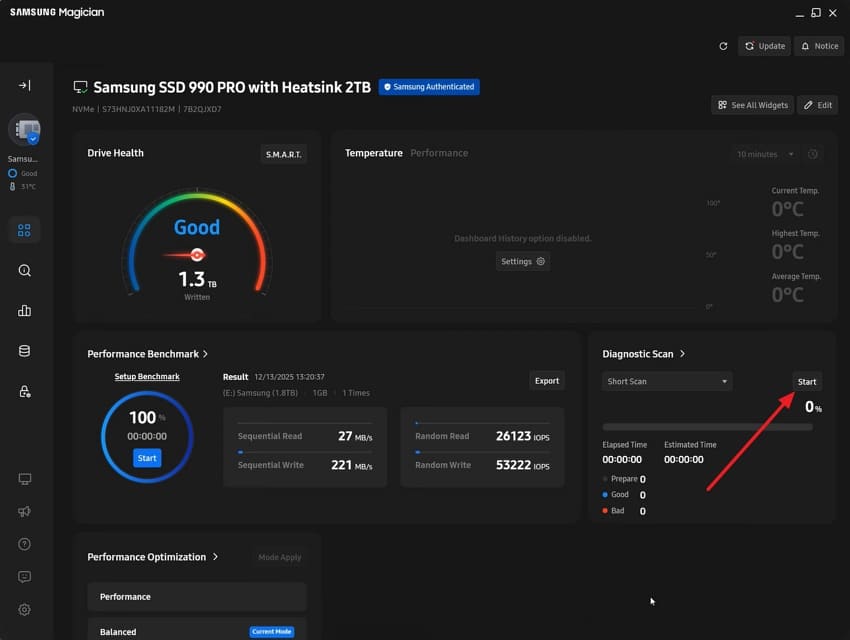Click the Good sector count row
Image resolution: width=850 pixels, height=640 pixels.
coord(624,495)
